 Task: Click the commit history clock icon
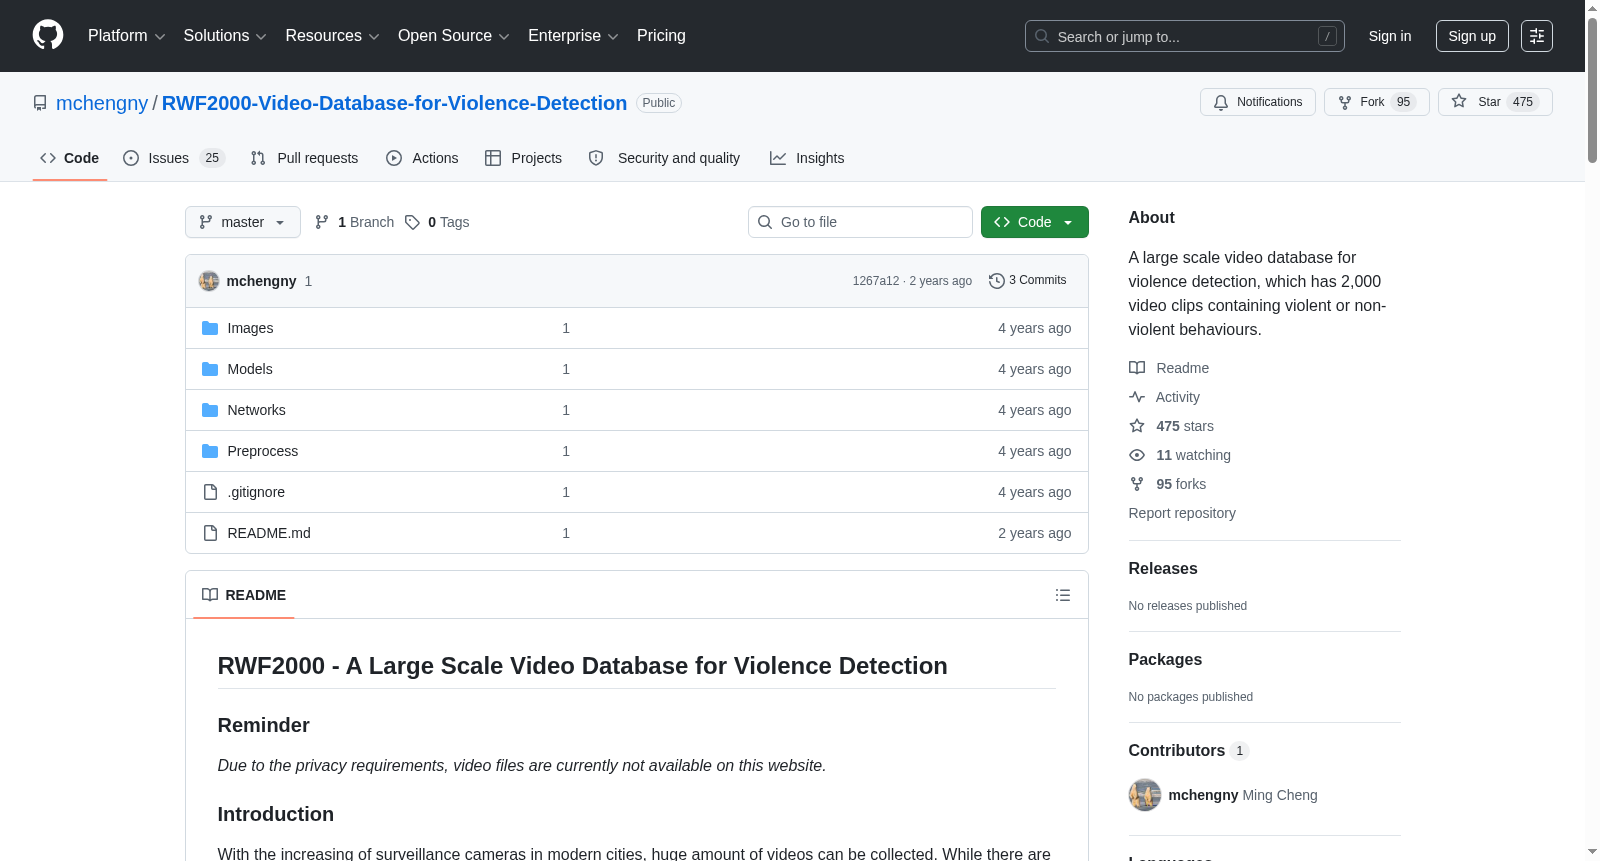(997, 281)
